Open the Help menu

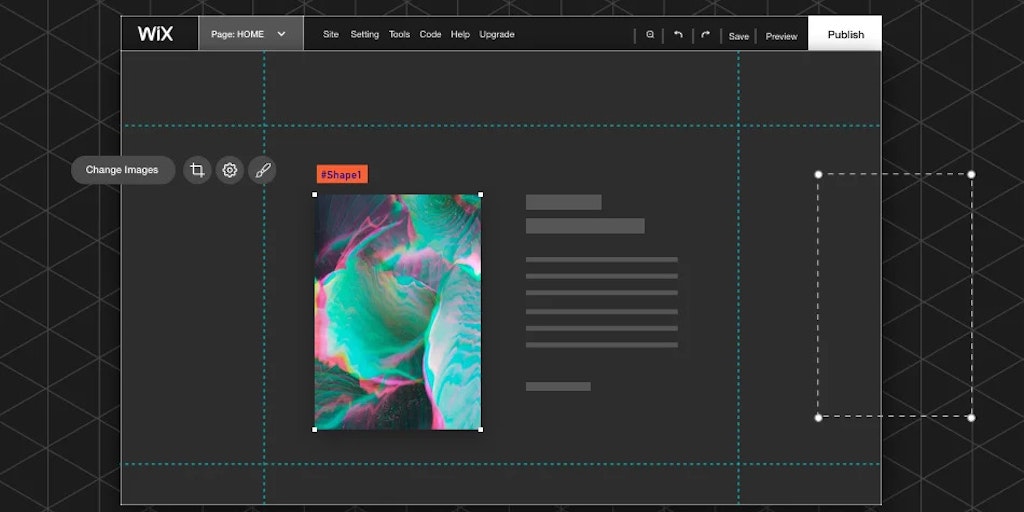[x=460, y=35]
